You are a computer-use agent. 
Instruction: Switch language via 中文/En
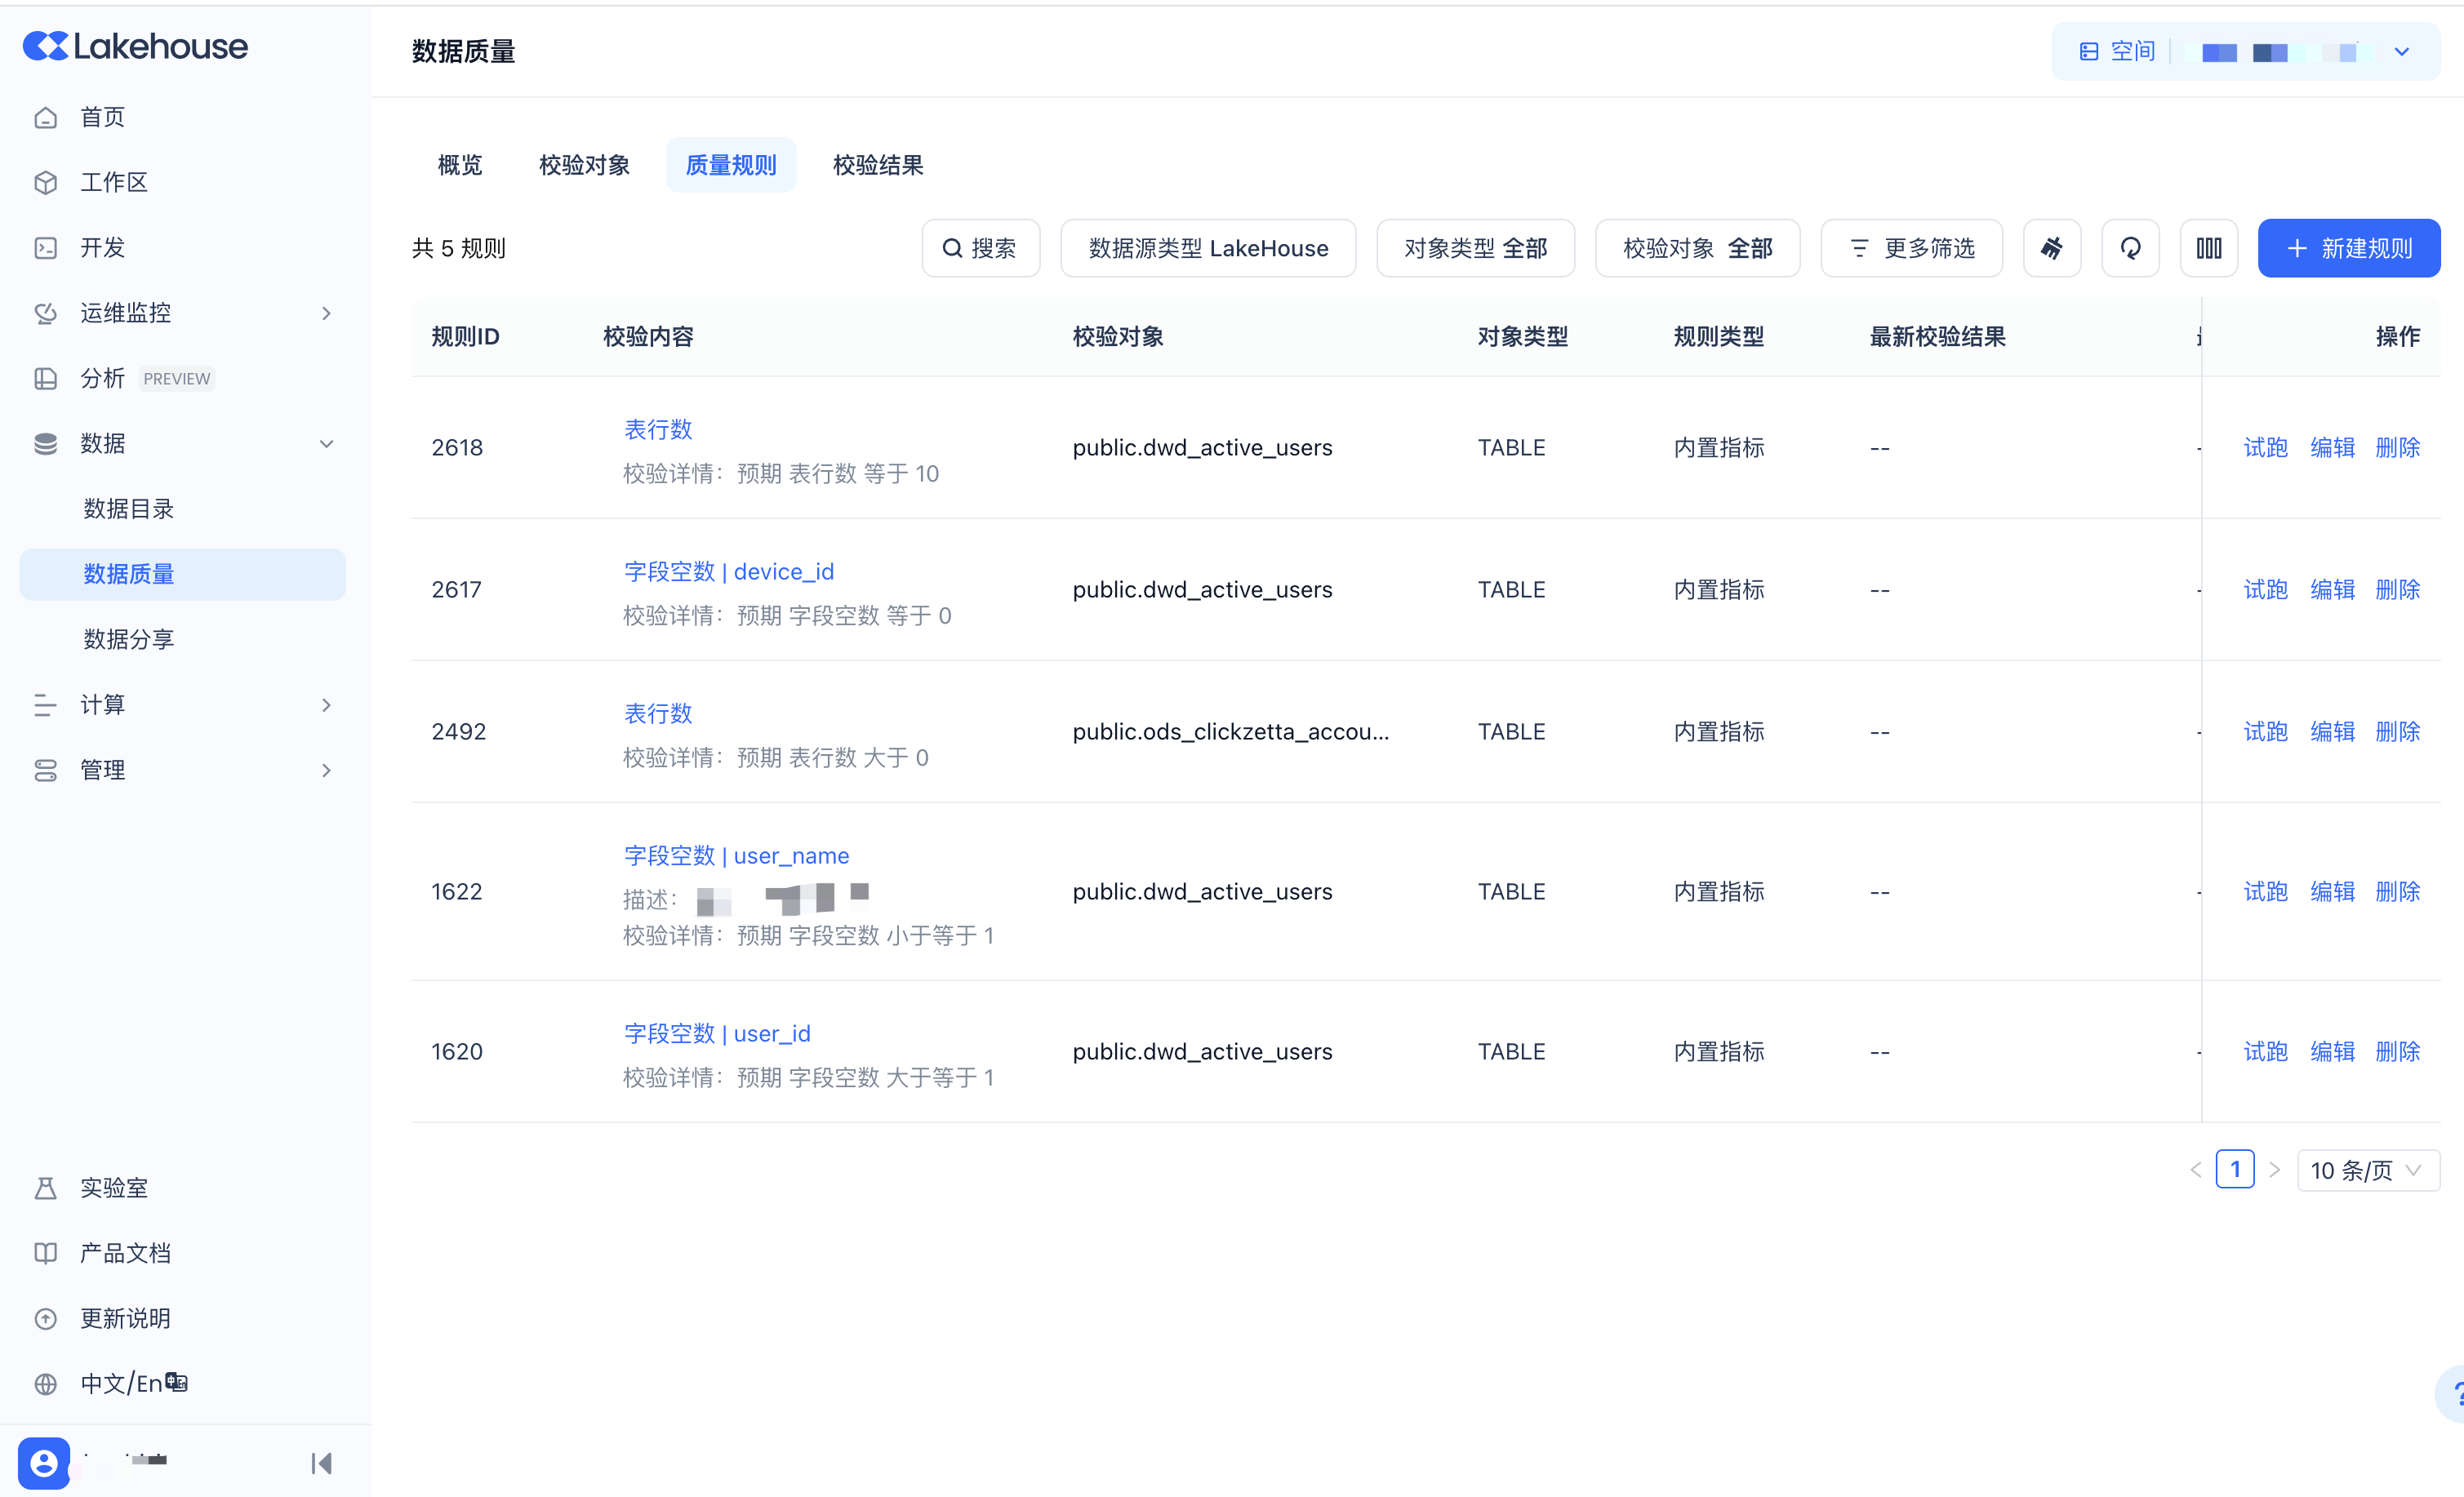122,1383
